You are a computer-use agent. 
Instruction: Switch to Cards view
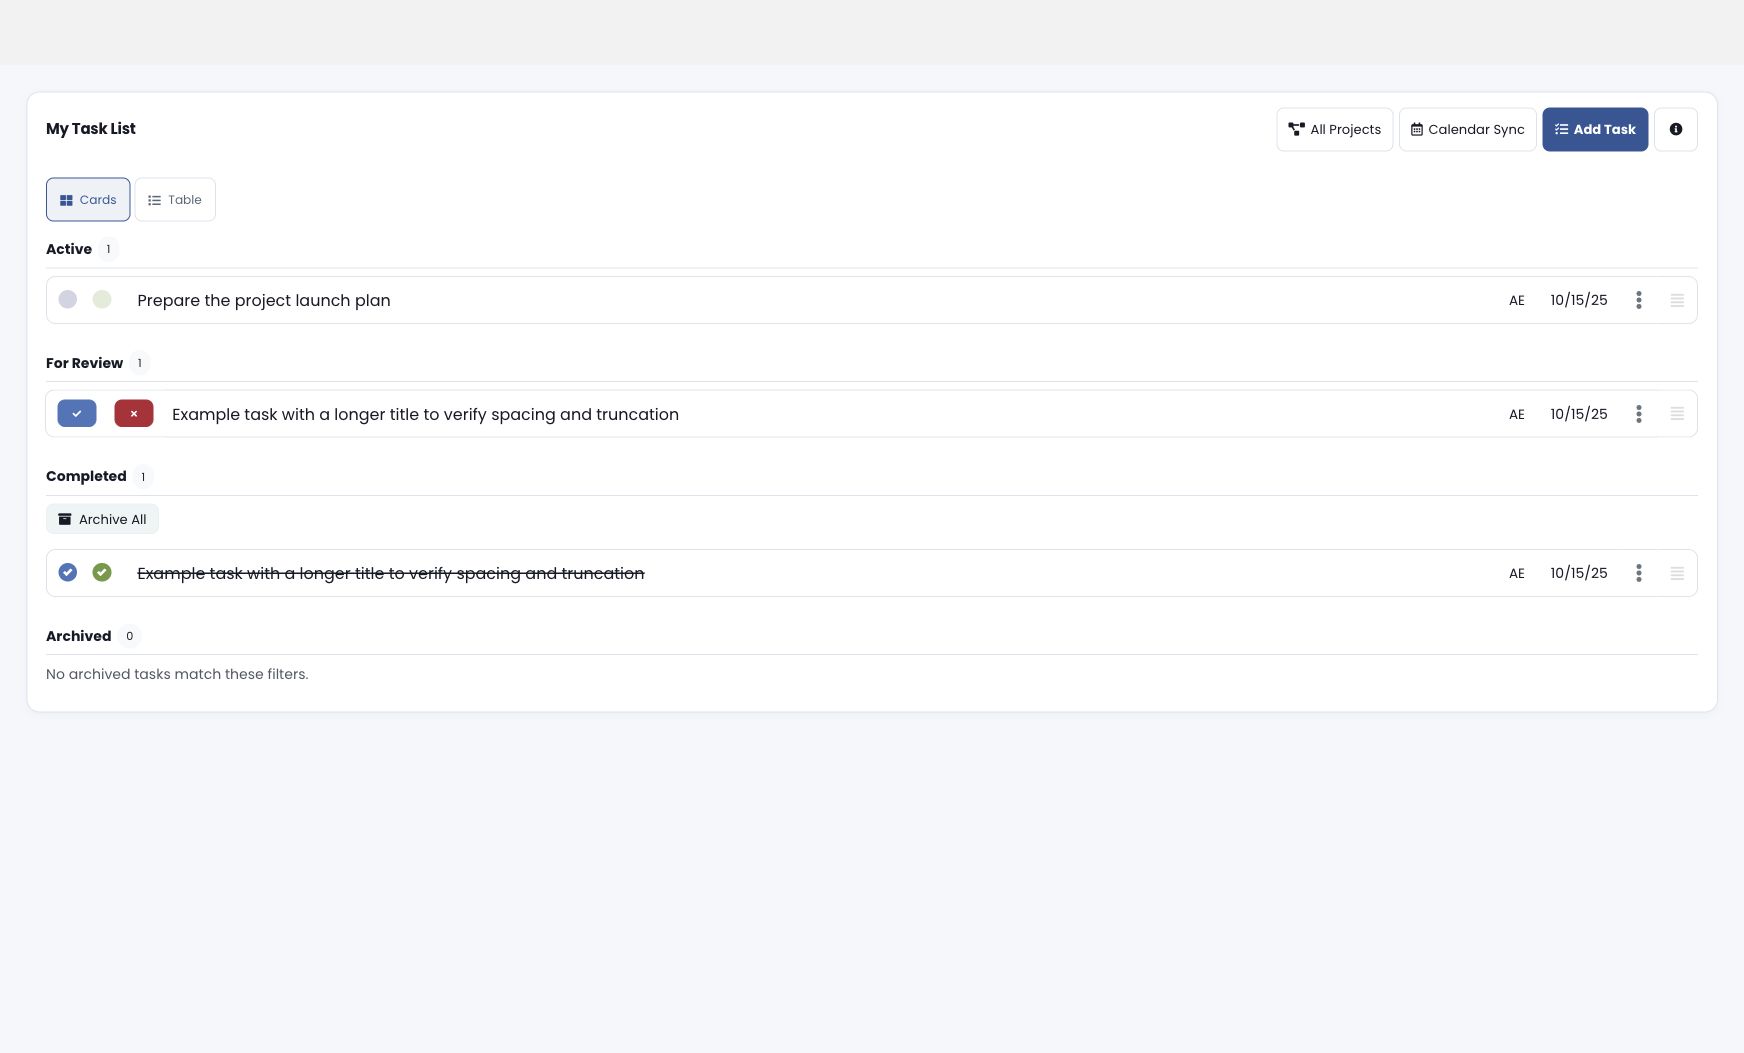click(88, 199)
